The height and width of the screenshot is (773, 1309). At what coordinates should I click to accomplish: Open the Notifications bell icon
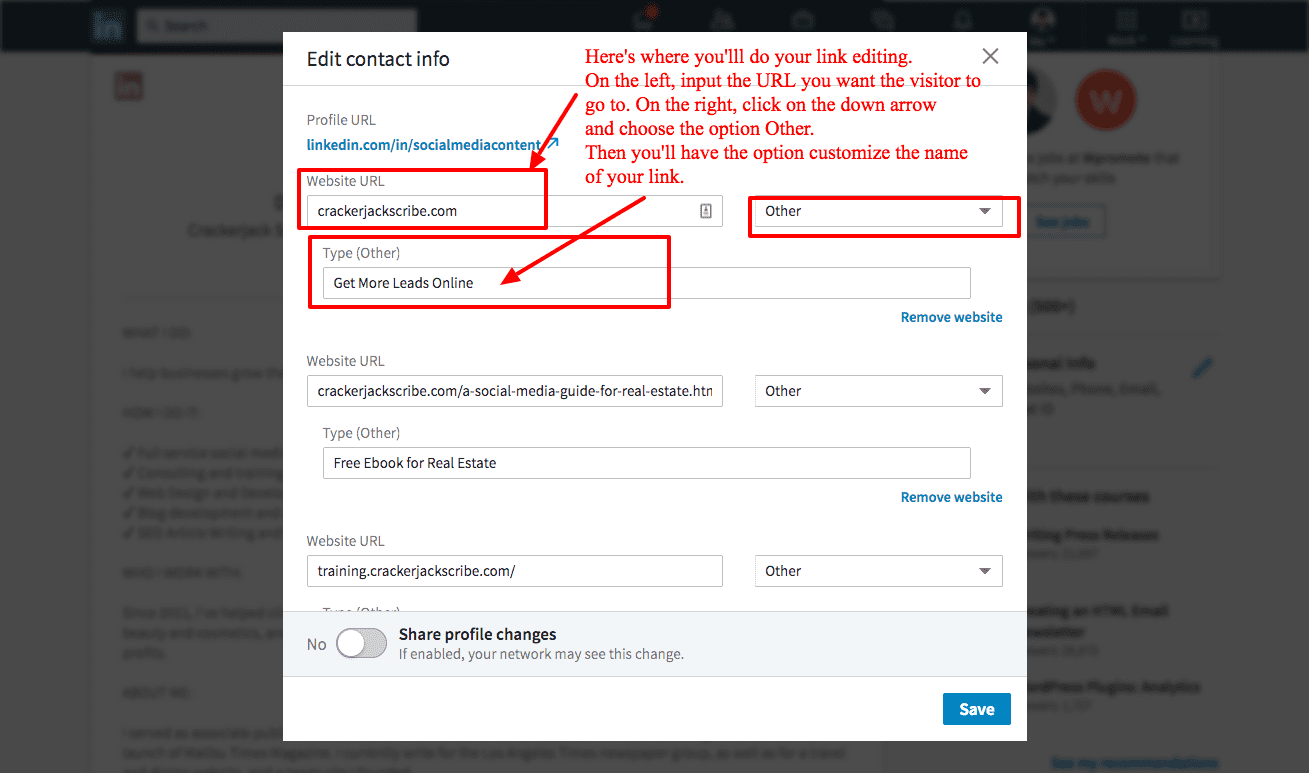(x=963, y=20)
